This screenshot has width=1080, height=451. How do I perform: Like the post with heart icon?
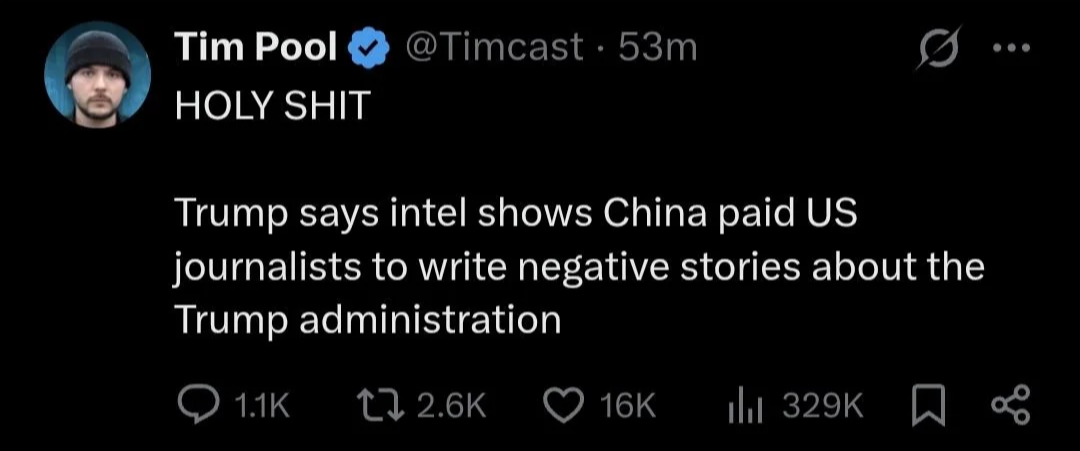[x=565, y=406]
